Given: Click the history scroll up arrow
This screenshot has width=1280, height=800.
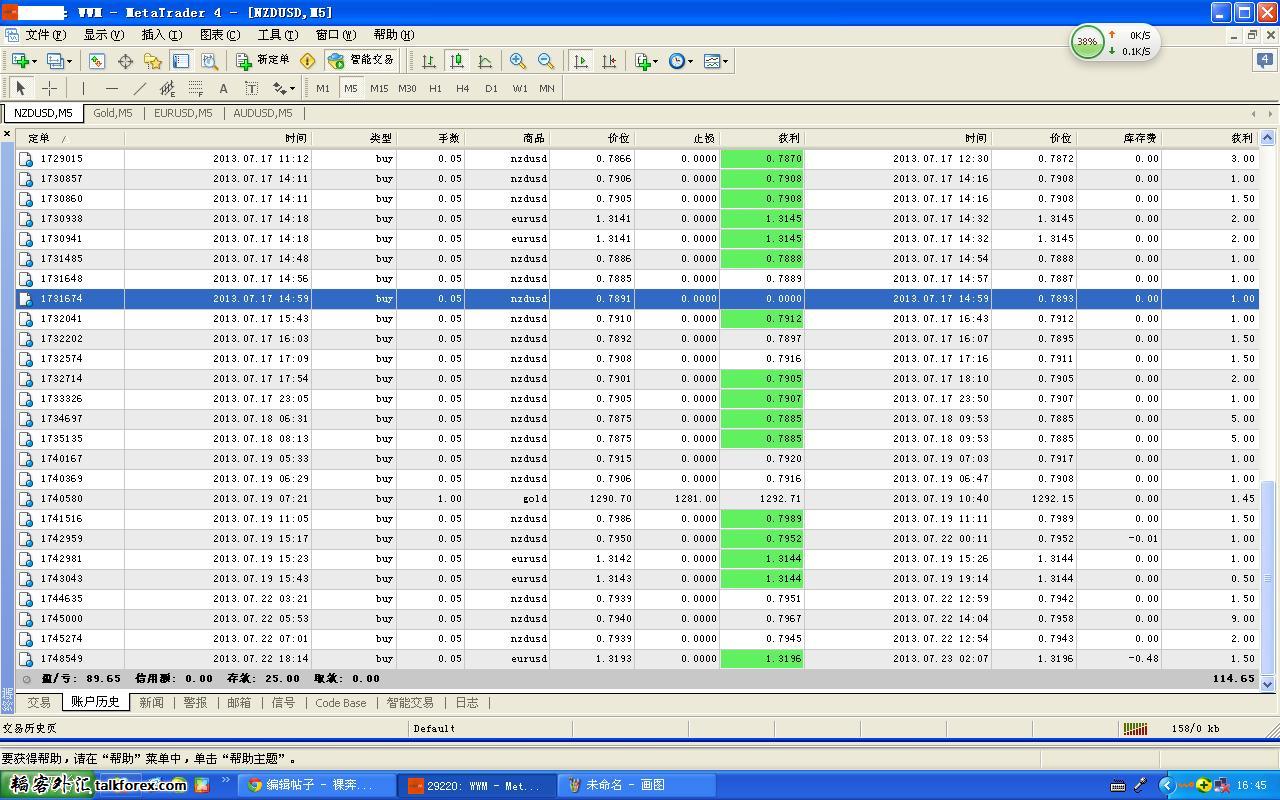Looking at the screenshot, I should 1268,138.
